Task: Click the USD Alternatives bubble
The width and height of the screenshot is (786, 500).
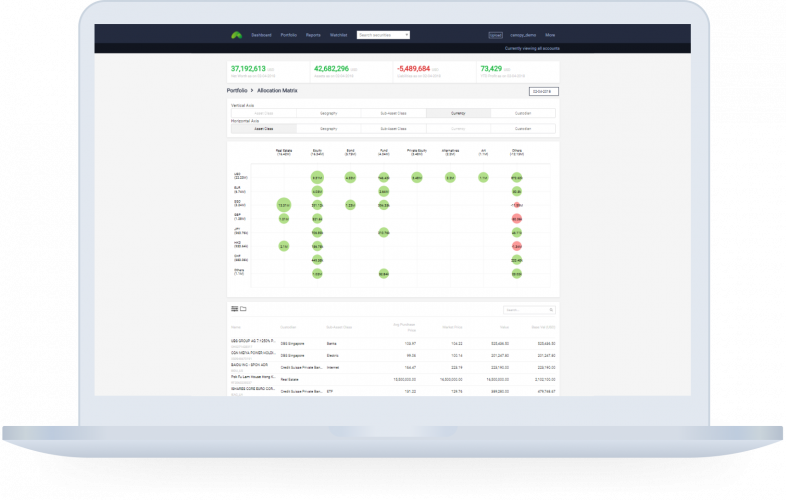Action: tap(450, 178)
